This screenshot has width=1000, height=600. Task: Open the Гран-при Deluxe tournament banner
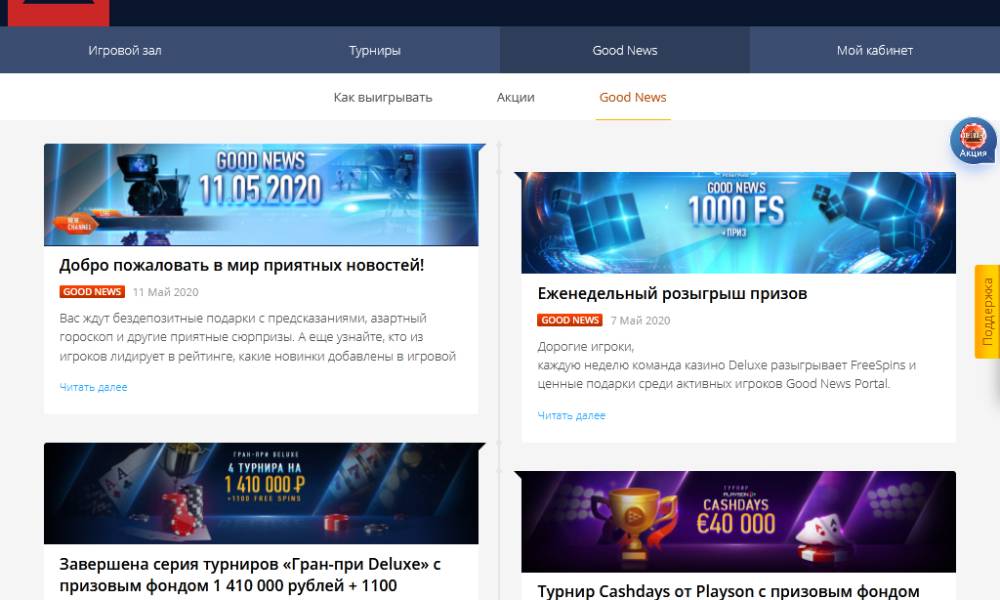click(x=261, y=494)
